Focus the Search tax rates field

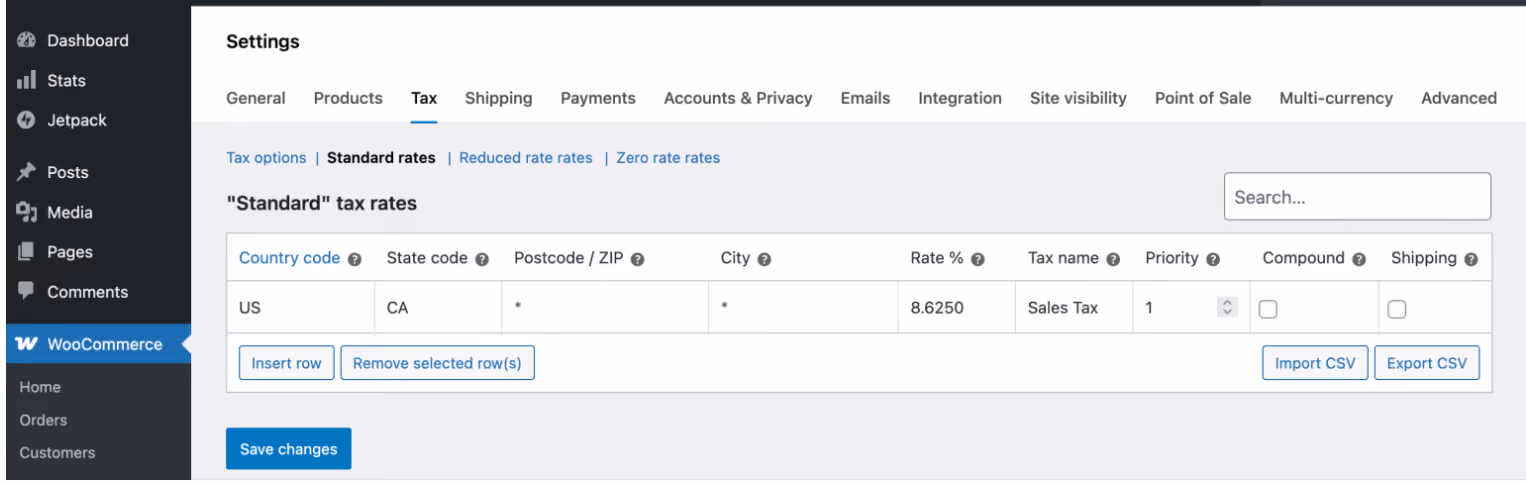point(1357,197)
